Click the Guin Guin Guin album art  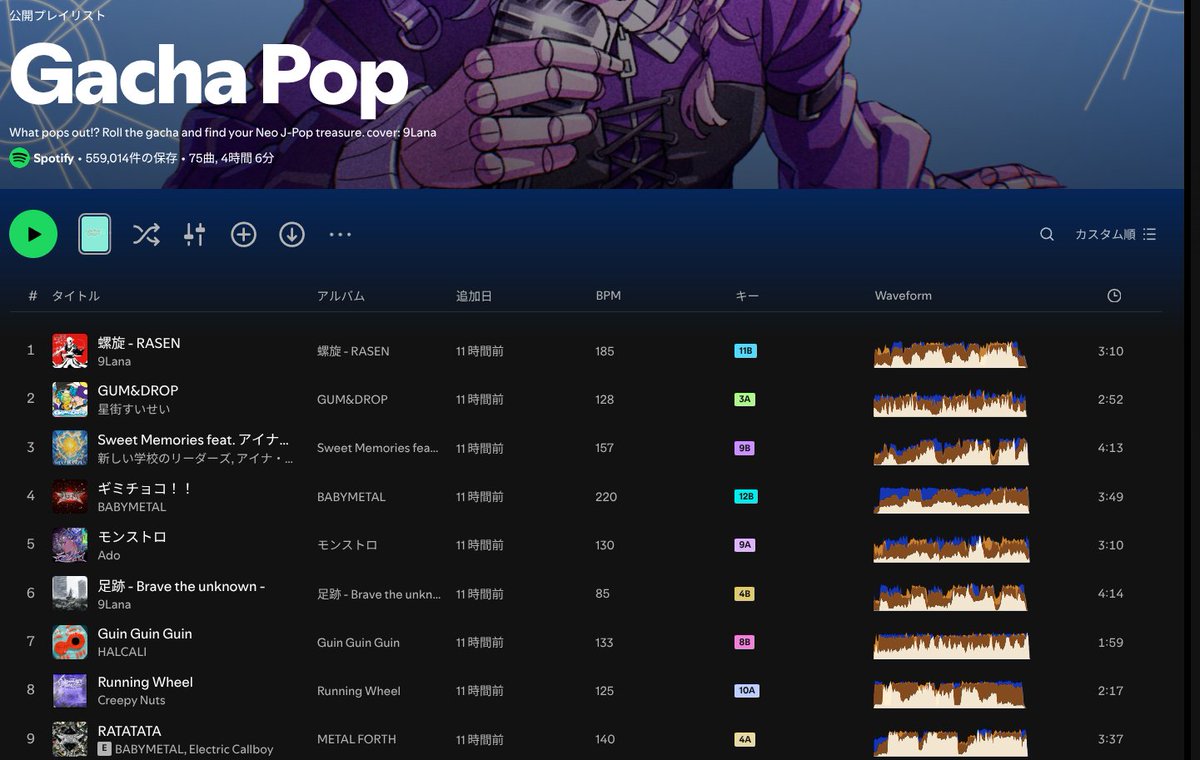[x=70, y=642]
